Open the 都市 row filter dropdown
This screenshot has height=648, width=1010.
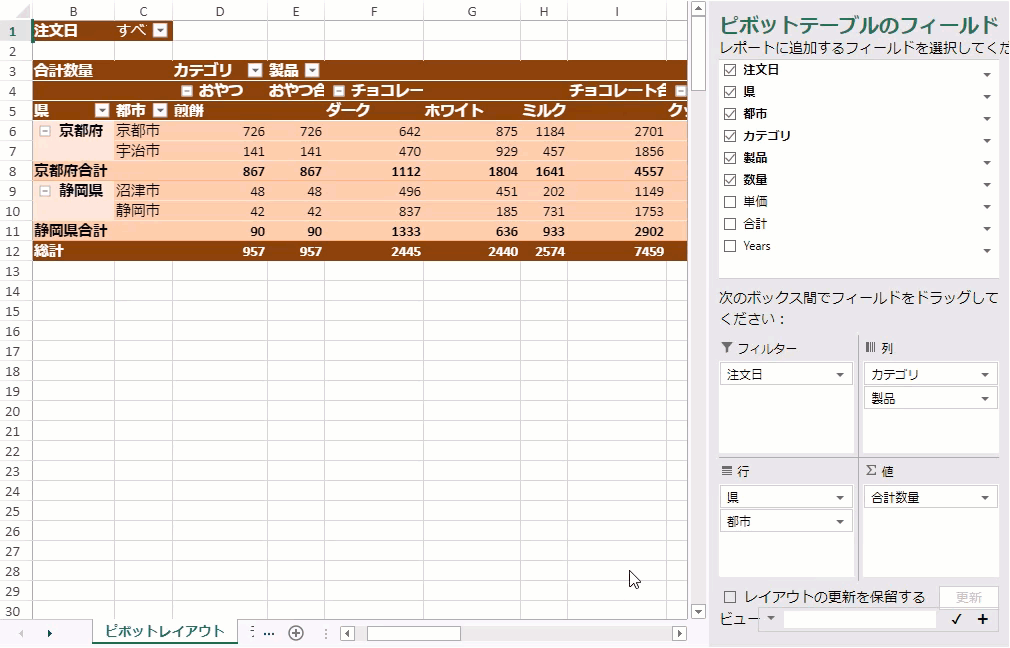[x=160, y=110]
